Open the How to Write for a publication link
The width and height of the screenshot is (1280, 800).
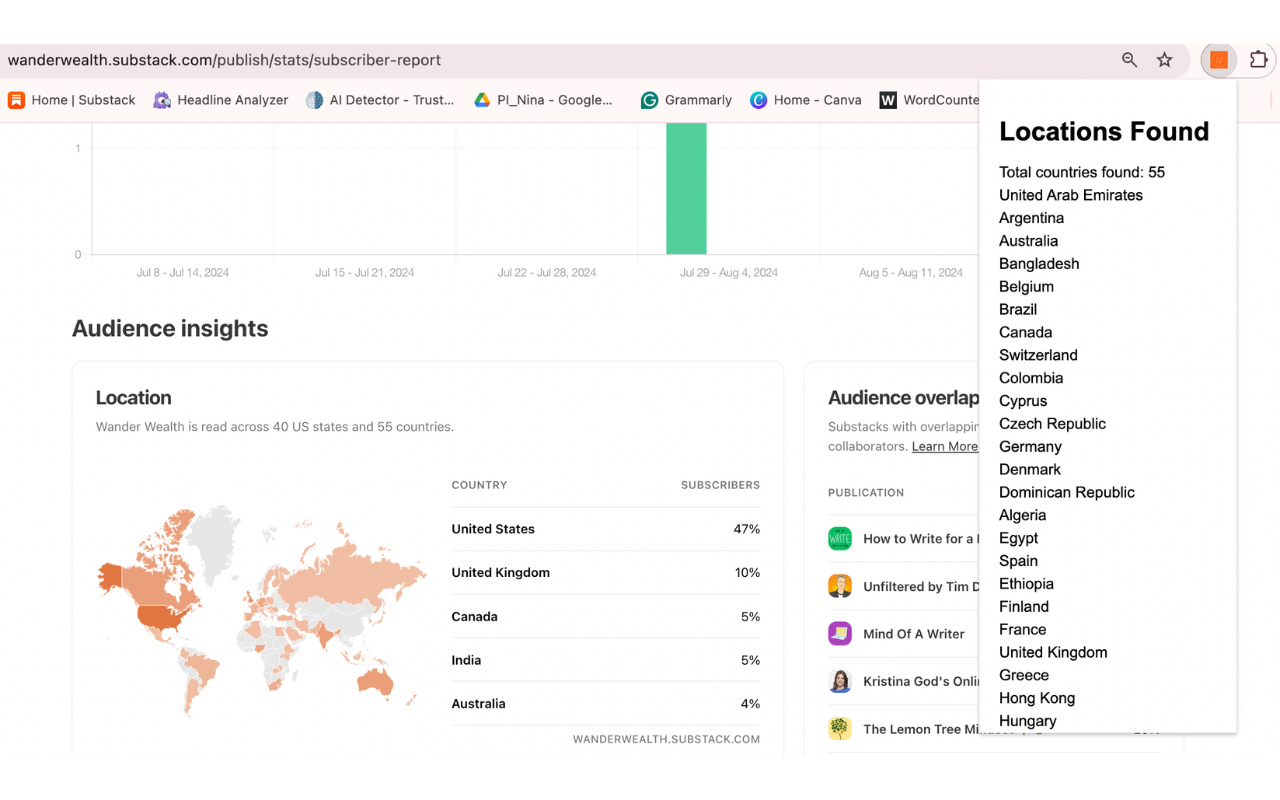[x=920, y=538]
